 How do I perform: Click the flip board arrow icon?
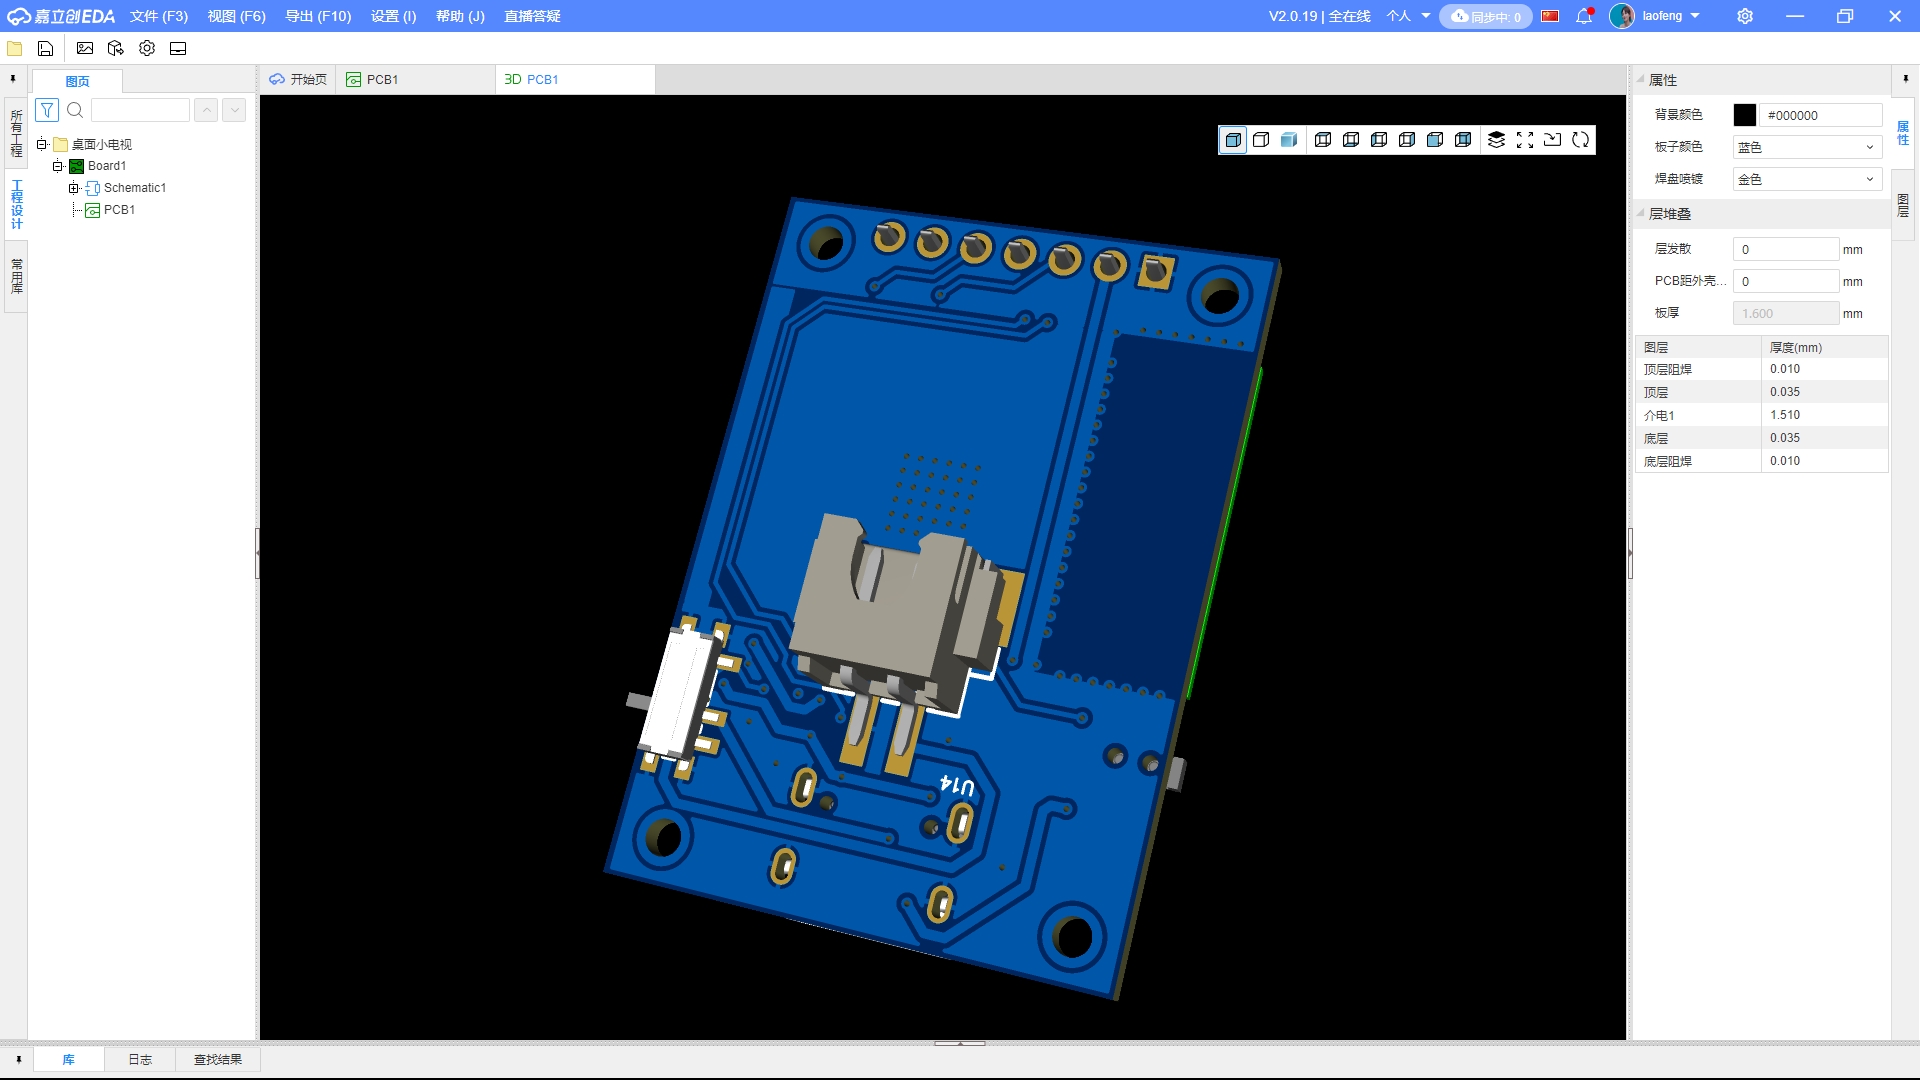click(x=1552, y=140)
